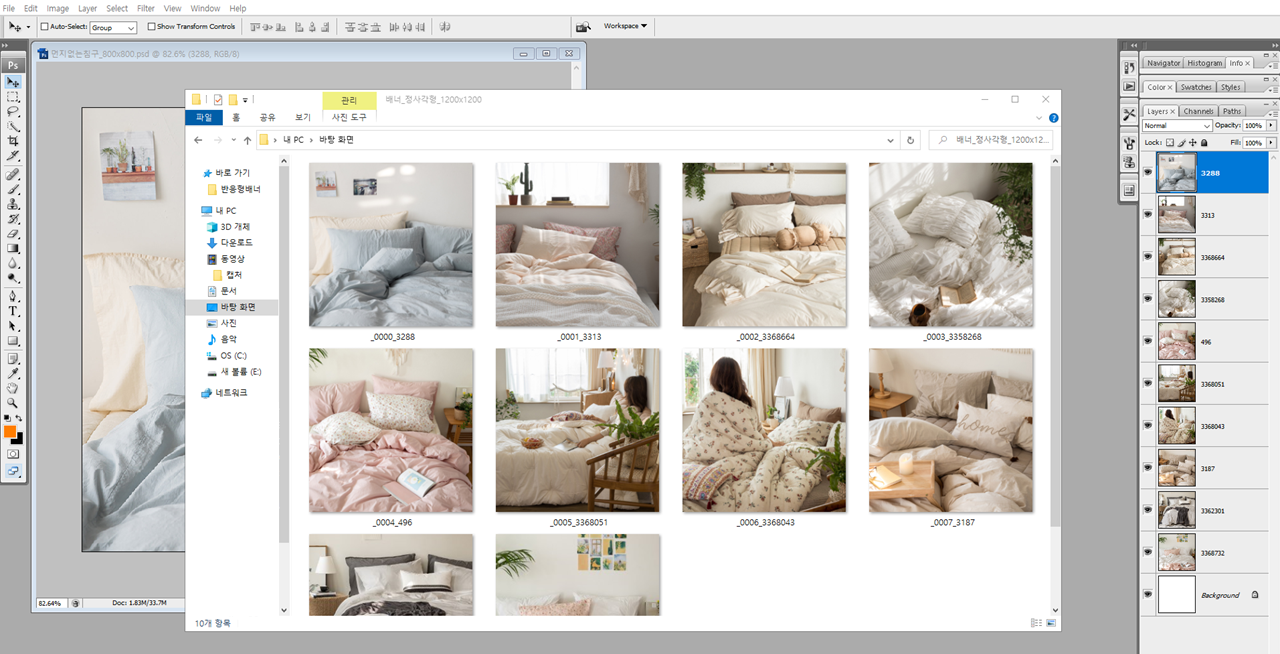The height and width of the screenshot is (654, 1280).
Task: Hide layer 3358268 via eye icon
Action: click(x=1148, y=299)
